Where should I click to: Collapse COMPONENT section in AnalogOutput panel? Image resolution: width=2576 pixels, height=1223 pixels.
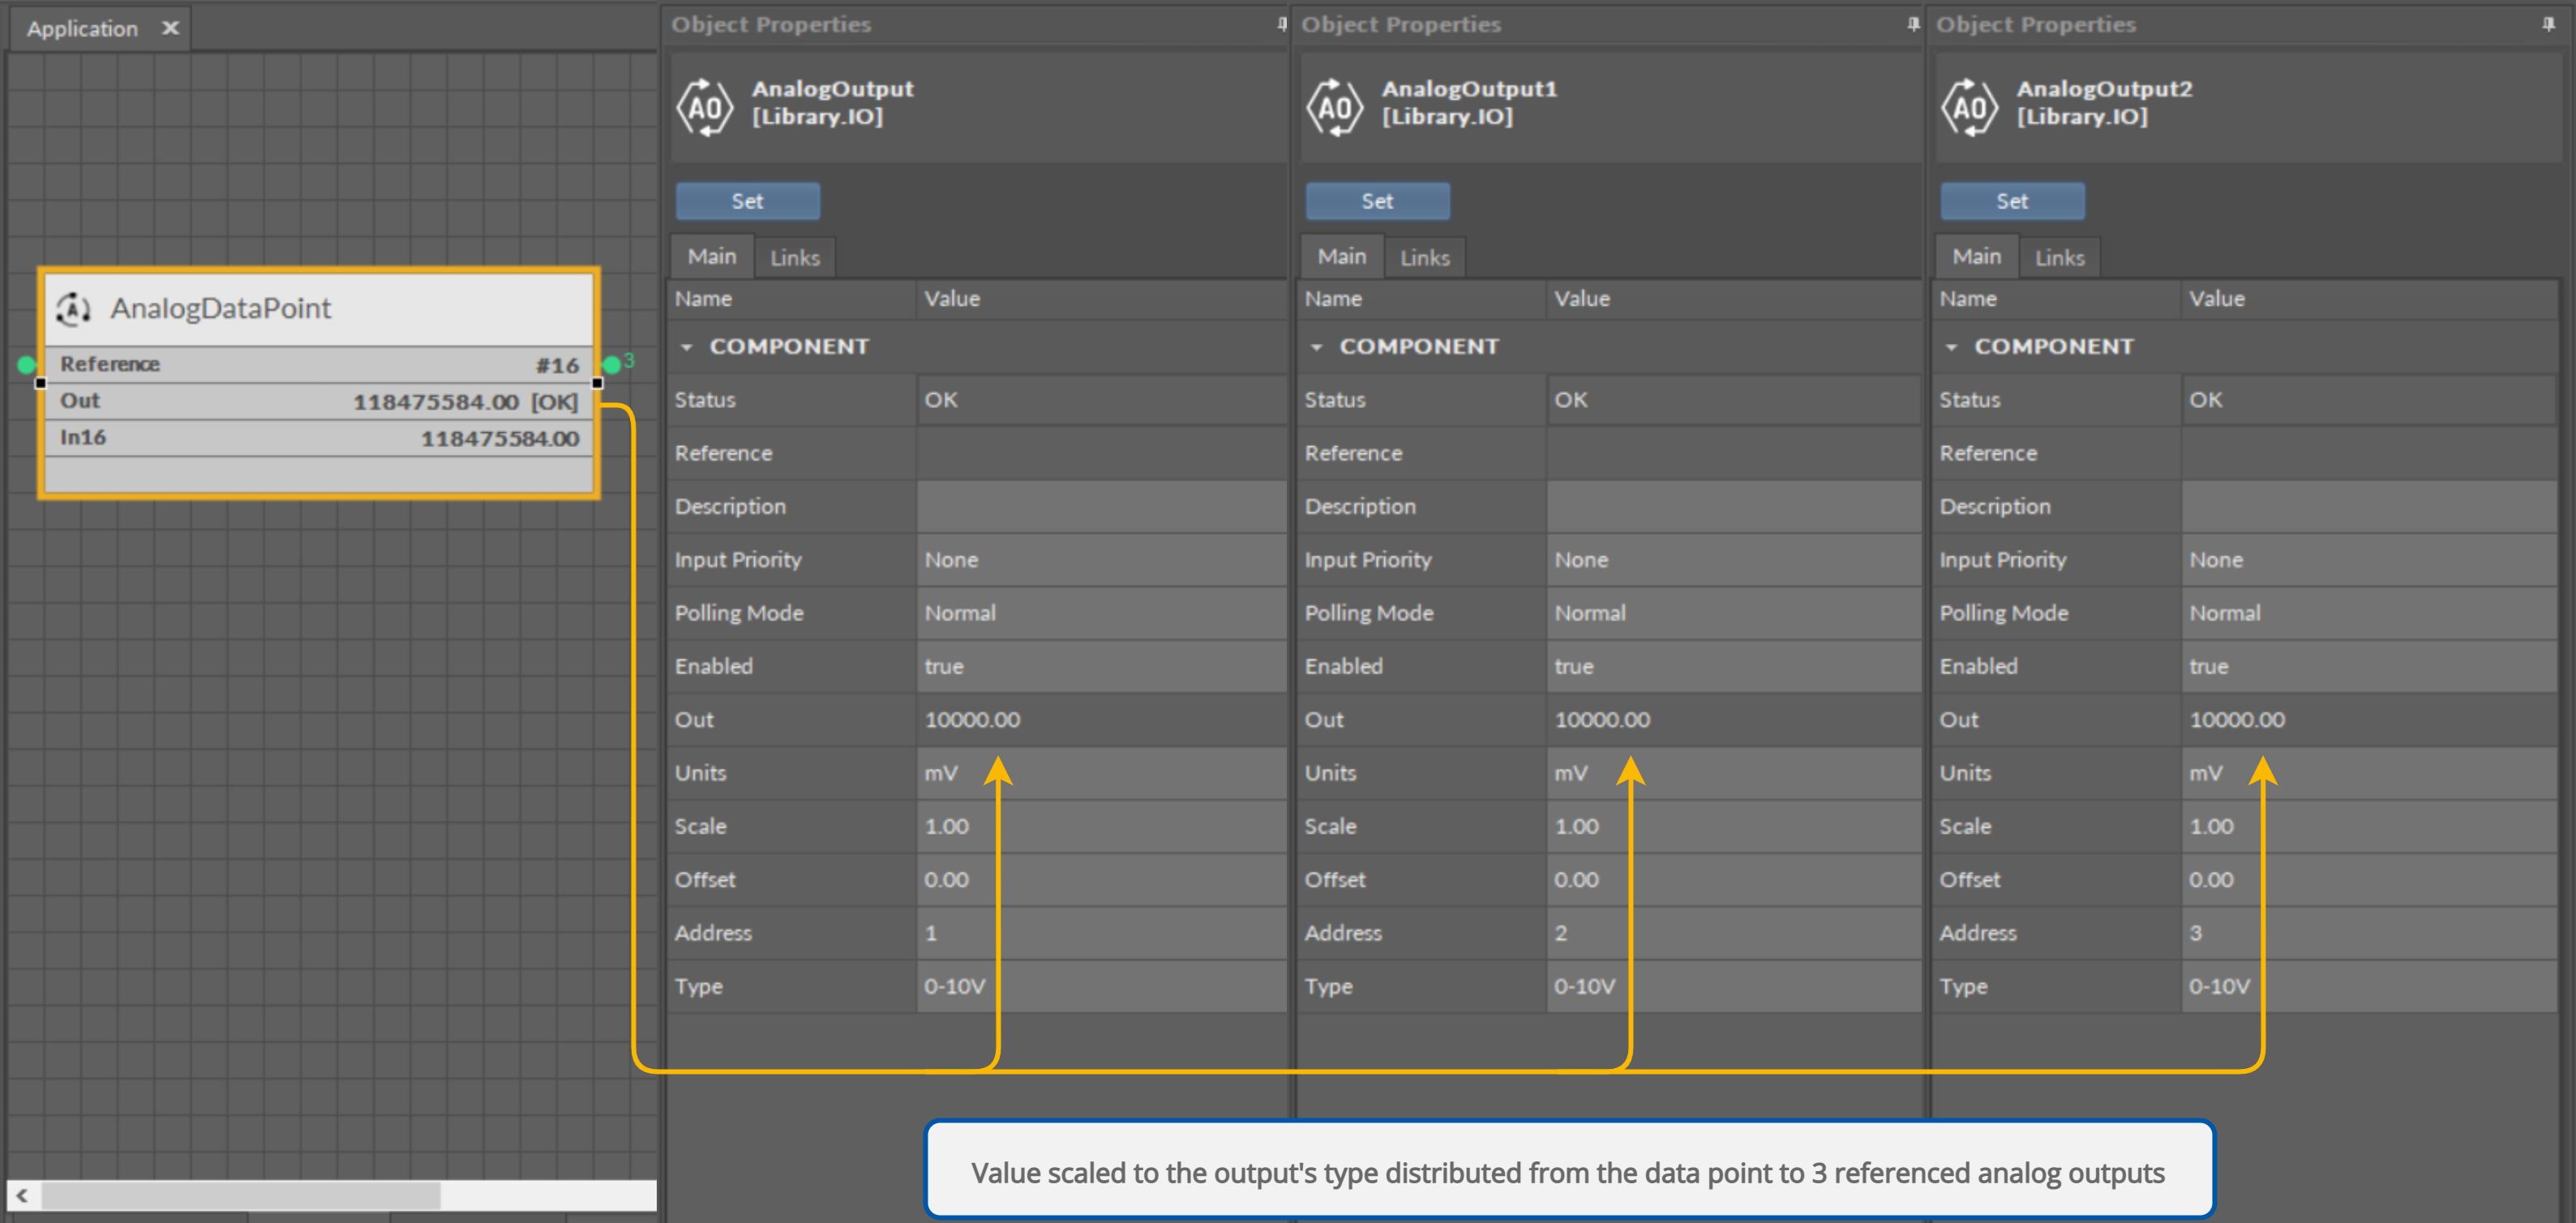tap(687, 347)
